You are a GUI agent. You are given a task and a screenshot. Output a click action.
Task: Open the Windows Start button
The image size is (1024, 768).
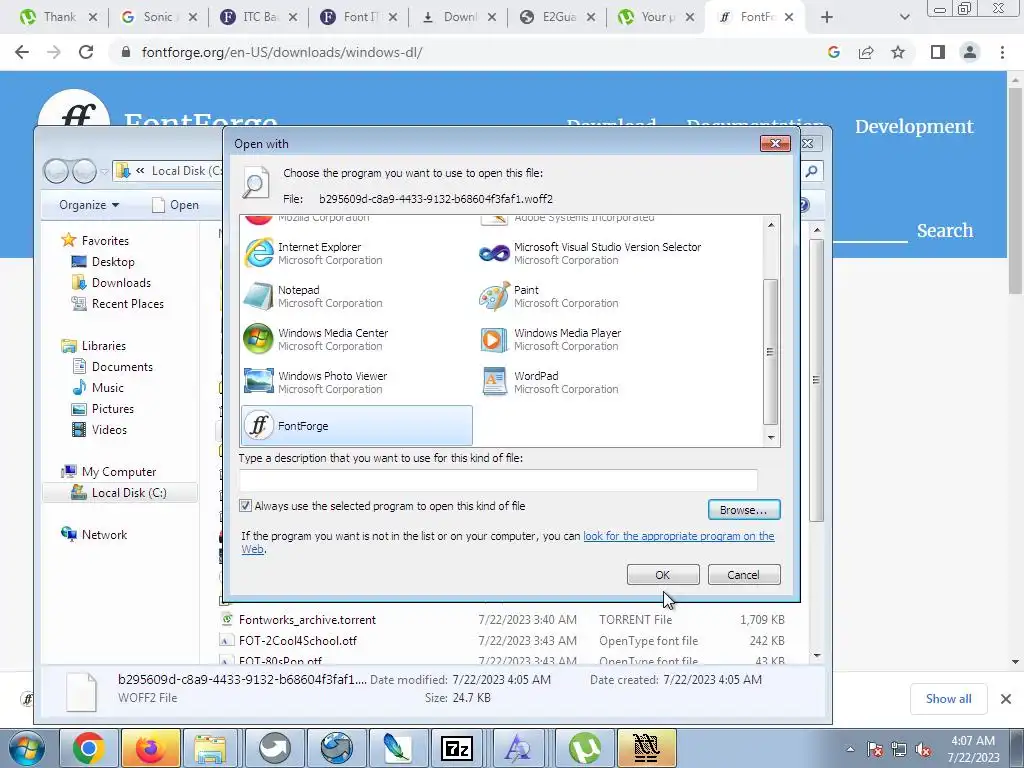27,748
